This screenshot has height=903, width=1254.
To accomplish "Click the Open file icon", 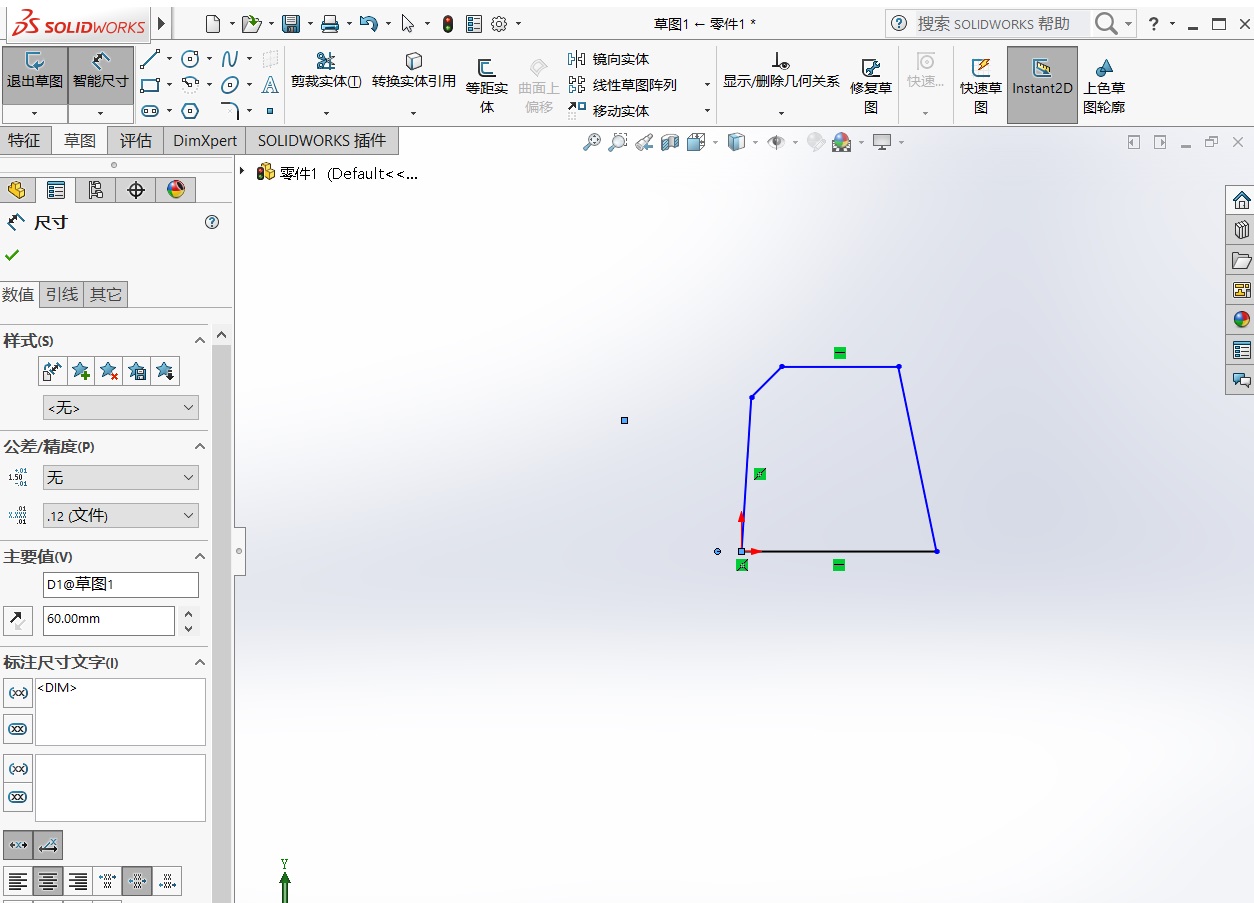I will click(251, 23).
